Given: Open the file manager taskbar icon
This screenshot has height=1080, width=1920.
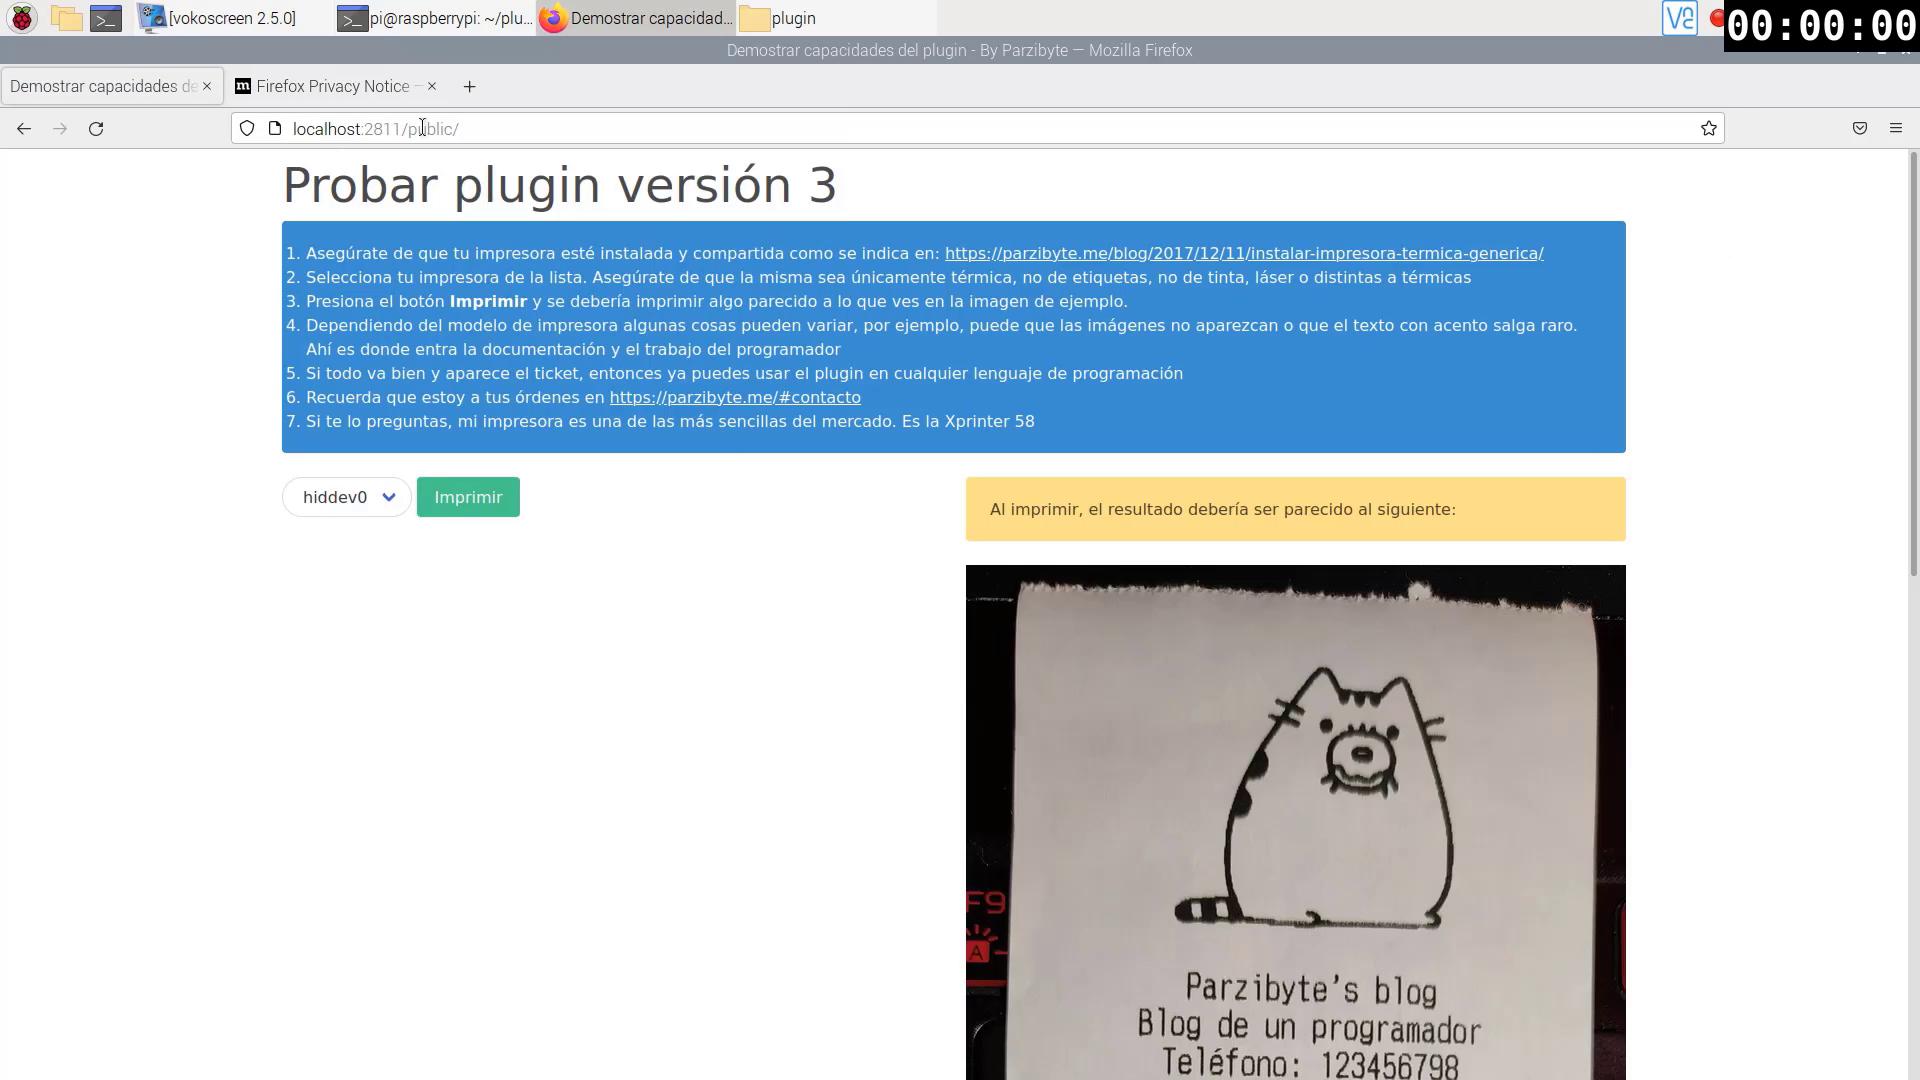Looking at the screenshot, I should click(x=66, y=18).
